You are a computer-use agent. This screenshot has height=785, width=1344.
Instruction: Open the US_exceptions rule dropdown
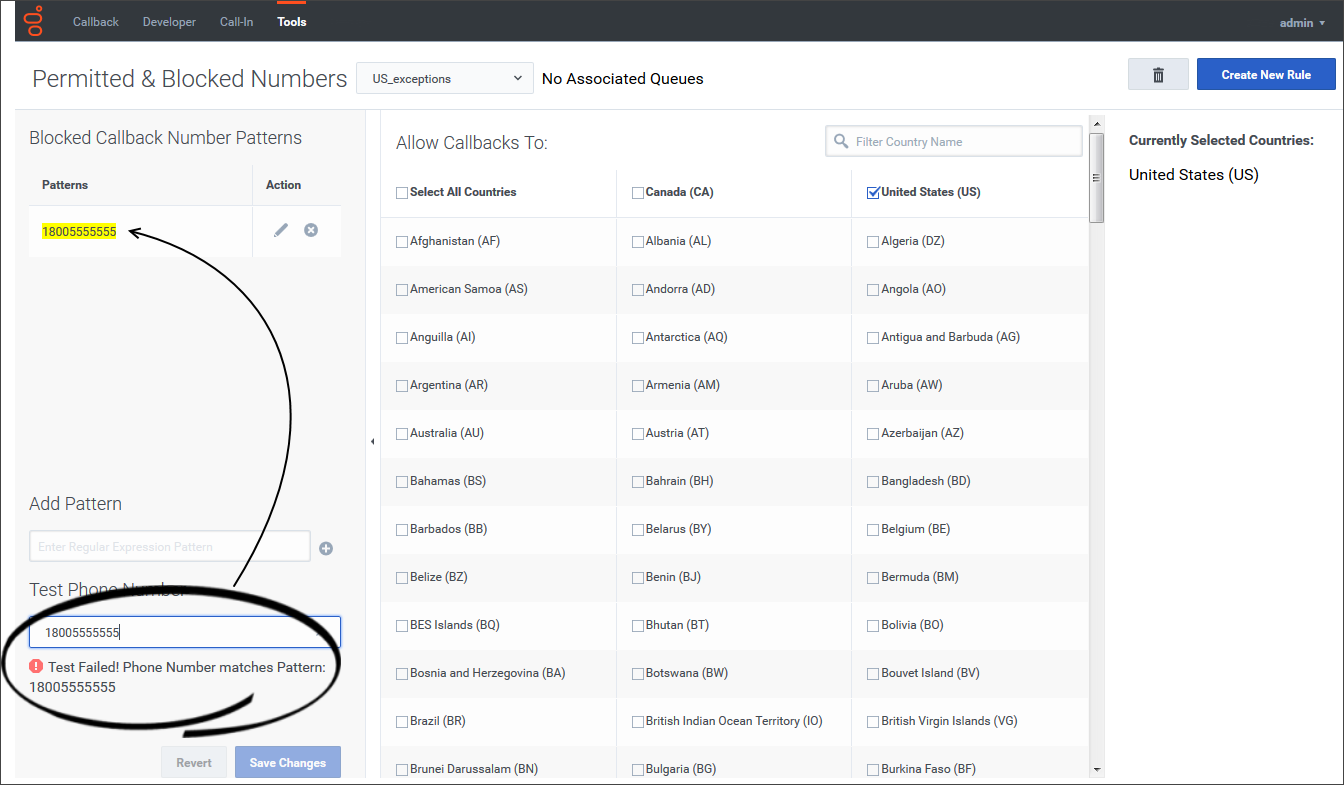click(444, 77)
